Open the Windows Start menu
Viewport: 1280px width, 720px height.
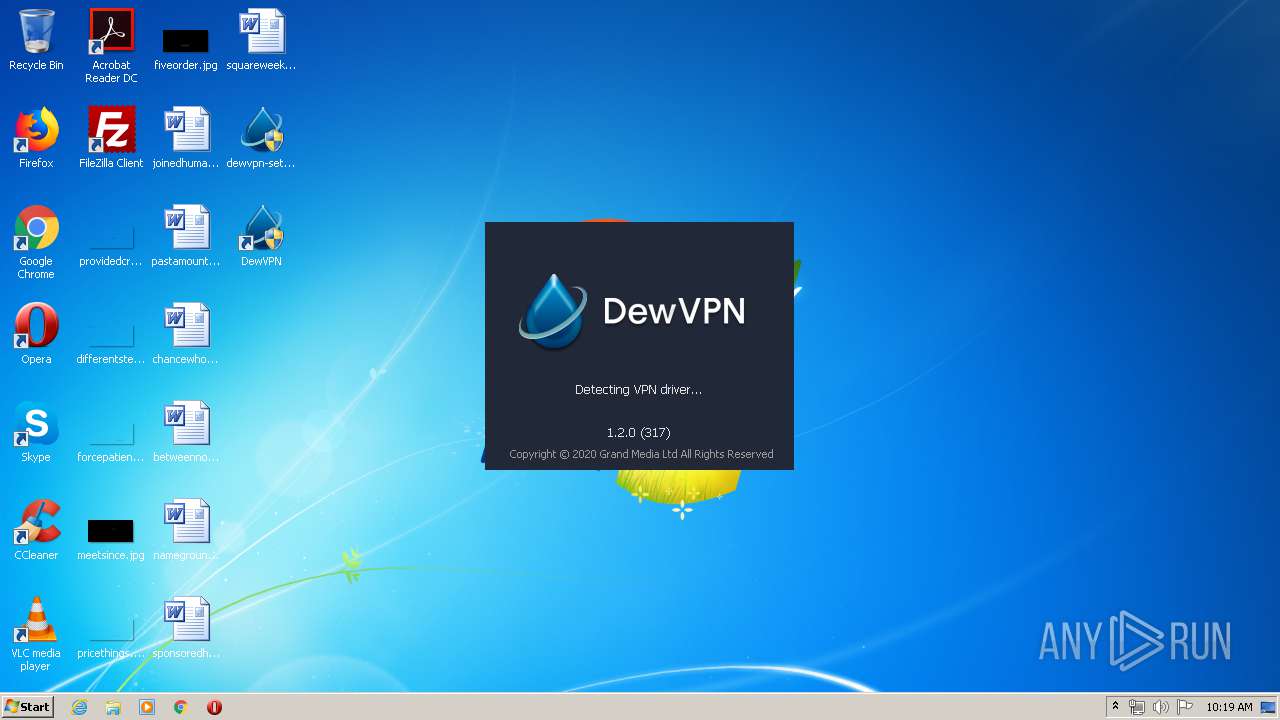(28, 707)
